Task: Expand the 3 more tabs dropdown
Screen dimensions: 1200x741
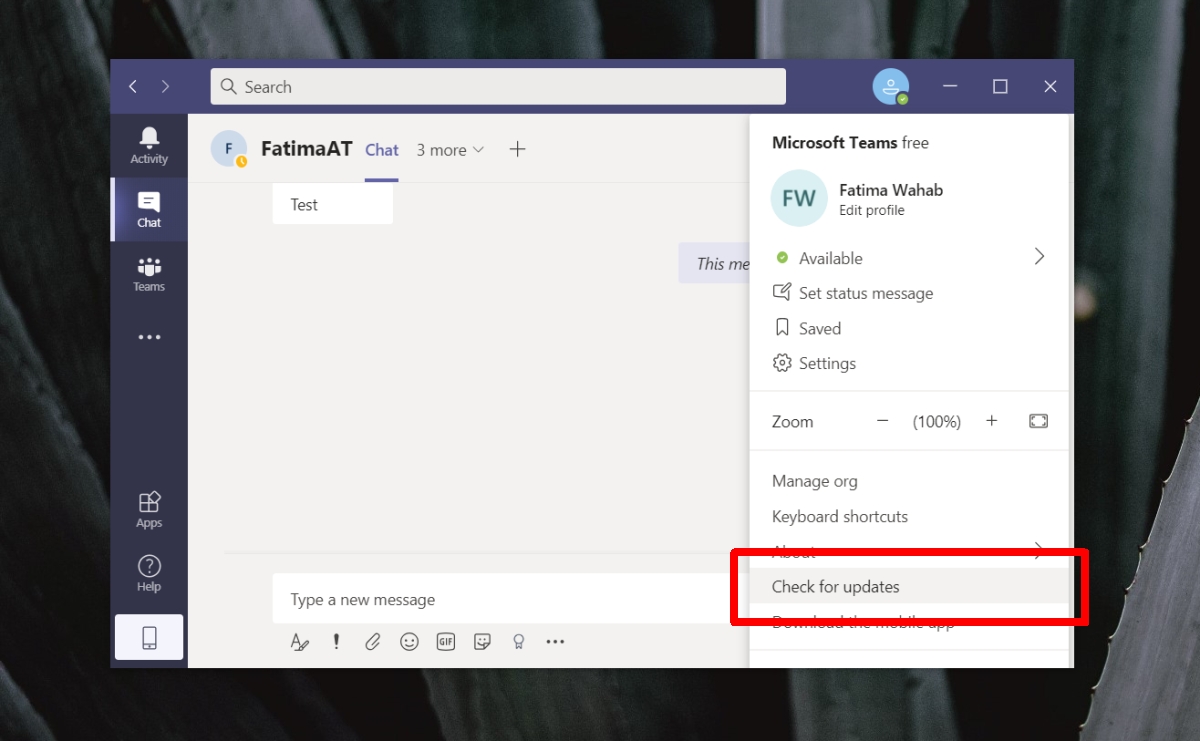Action: click(450, 149)
